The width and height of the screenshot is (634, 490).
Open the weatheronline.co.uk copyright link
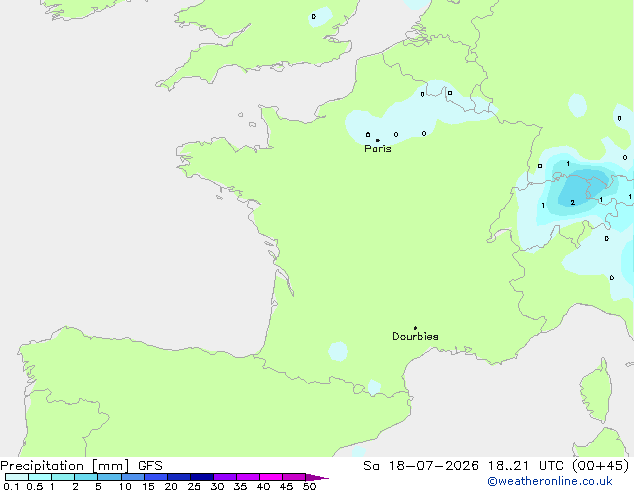point(550,481)
